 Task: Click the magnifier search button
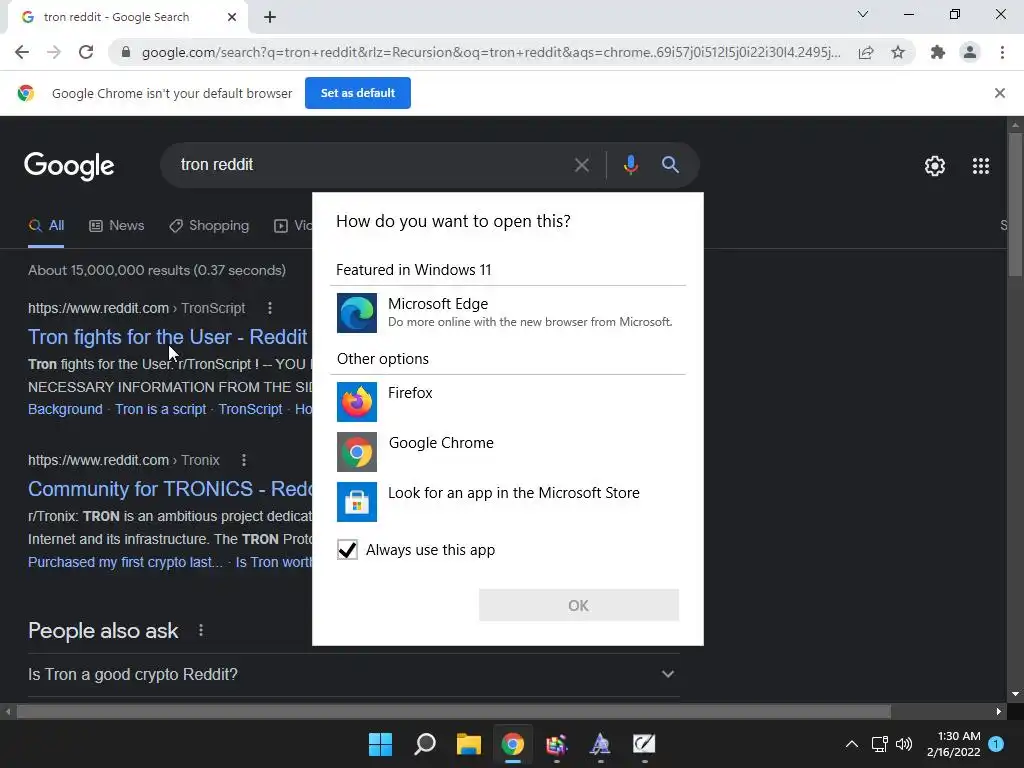[x=670, y=165]
